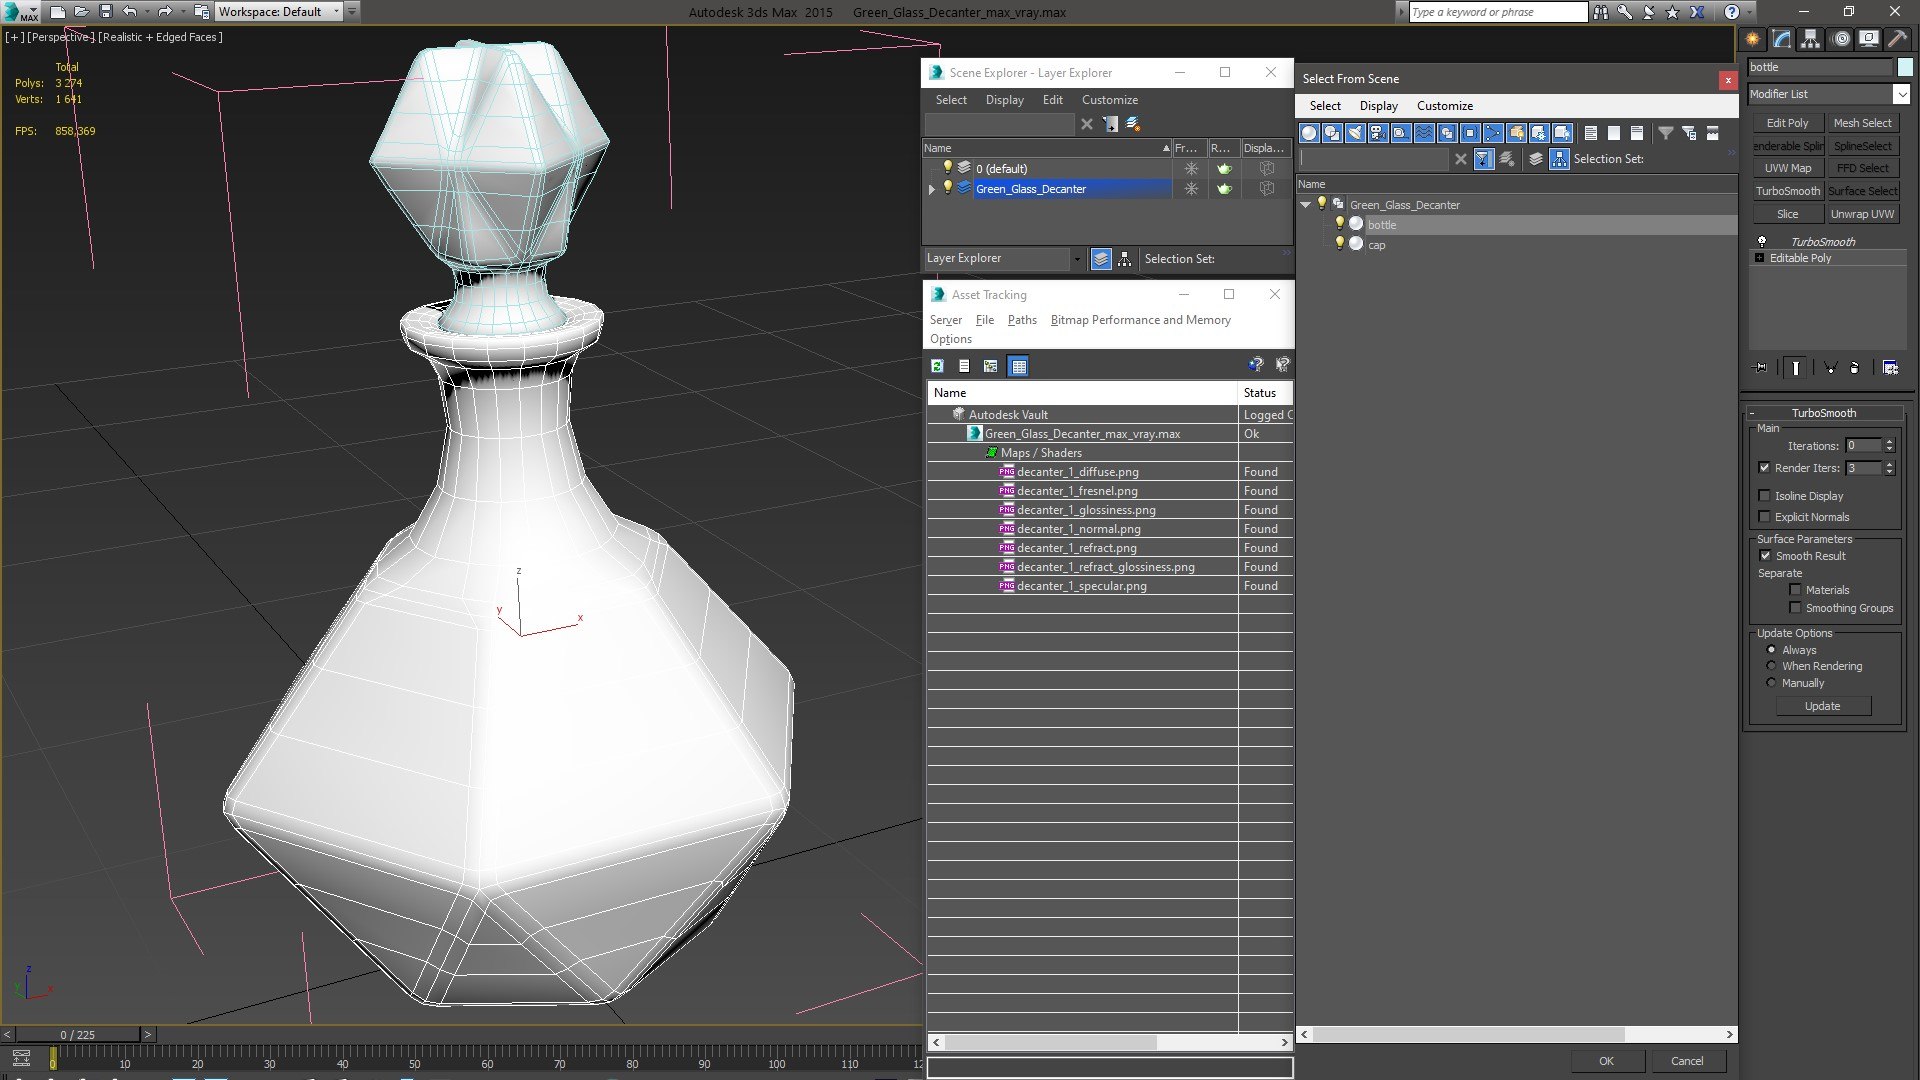Open the Utilities hammer panel
The image size is (1920, 1080).
(1897, 39)
